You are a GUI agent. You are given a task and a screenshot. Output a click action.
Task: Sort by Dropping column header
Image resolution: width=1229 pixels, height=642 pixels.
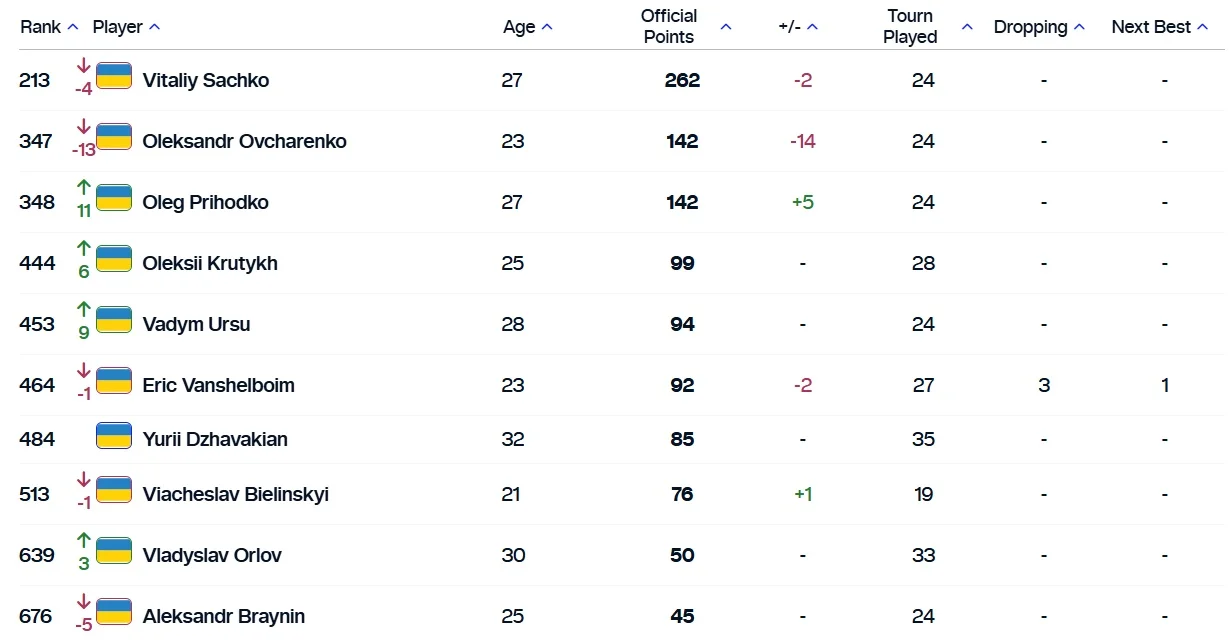coord(1039,27)
